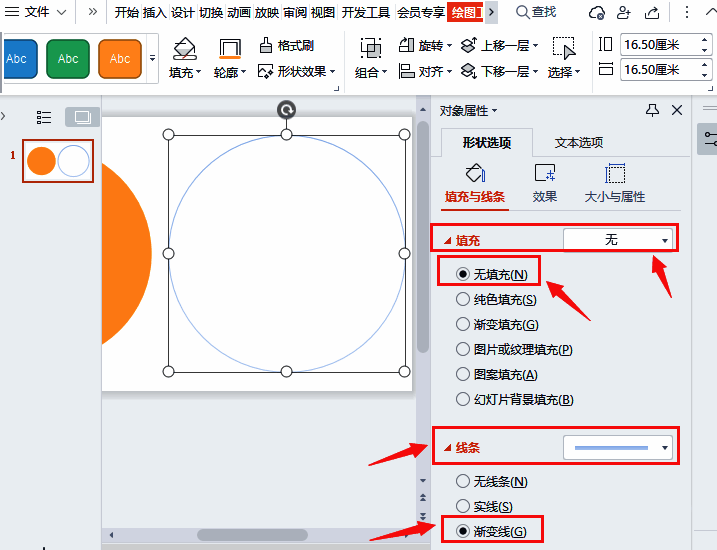Select the 格式刷 format painter
Screen dimensions: 717x550
286,45
